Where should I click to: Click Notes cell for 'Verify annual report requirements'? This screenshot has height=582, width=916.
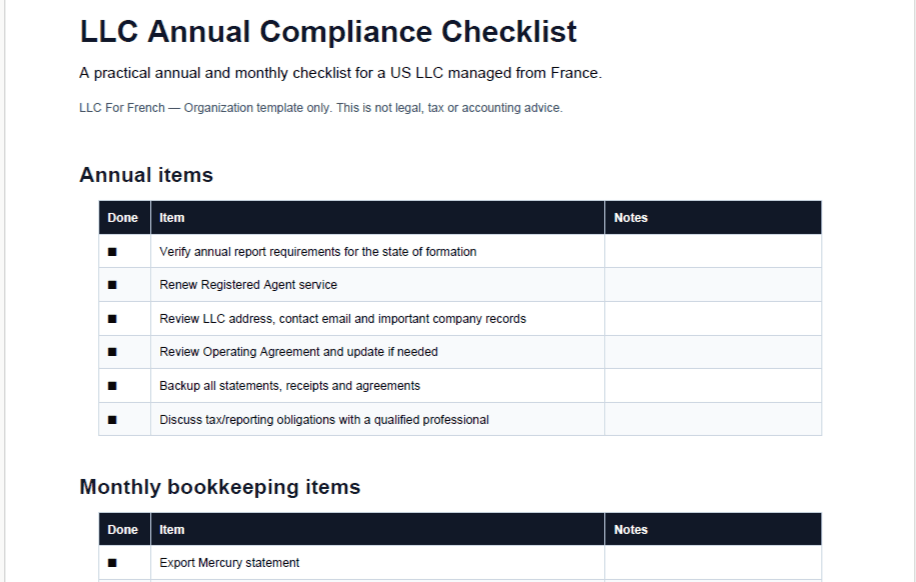click(x=713, y=251)
